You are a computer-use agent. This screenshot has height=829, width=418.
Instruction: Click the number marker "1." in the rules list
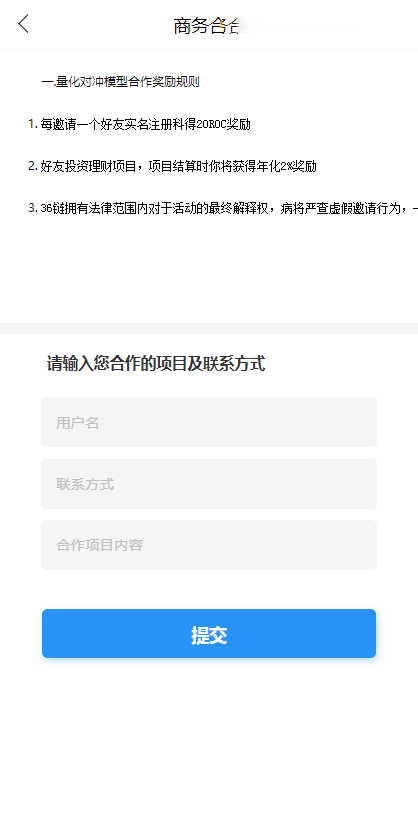click(33, 124)
